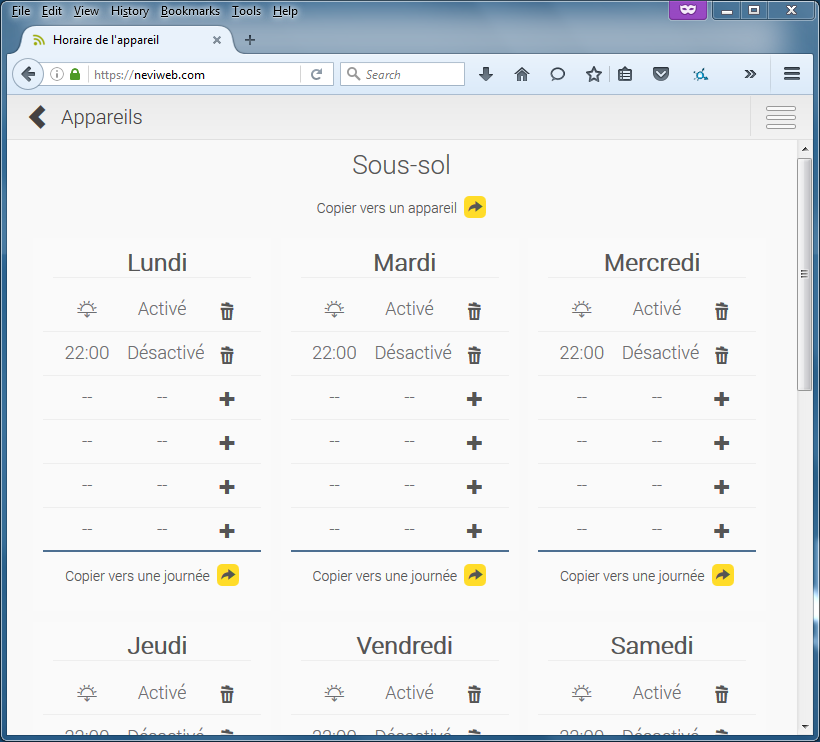Click the browser Search input field
Image resolution: width=820 pixels, height=742 pixels.
[x=412, y=74]
